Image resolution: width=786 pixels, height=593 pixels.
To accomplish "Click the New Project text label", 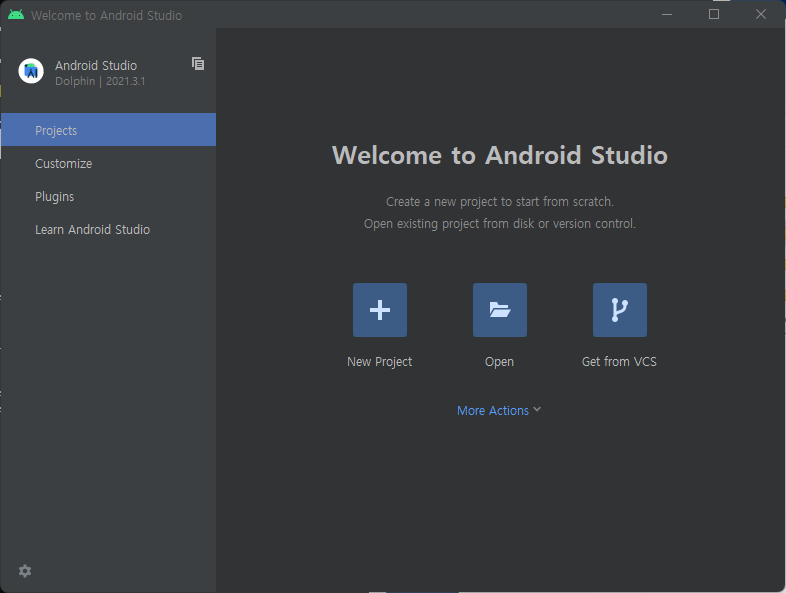I will coord(379,362).
